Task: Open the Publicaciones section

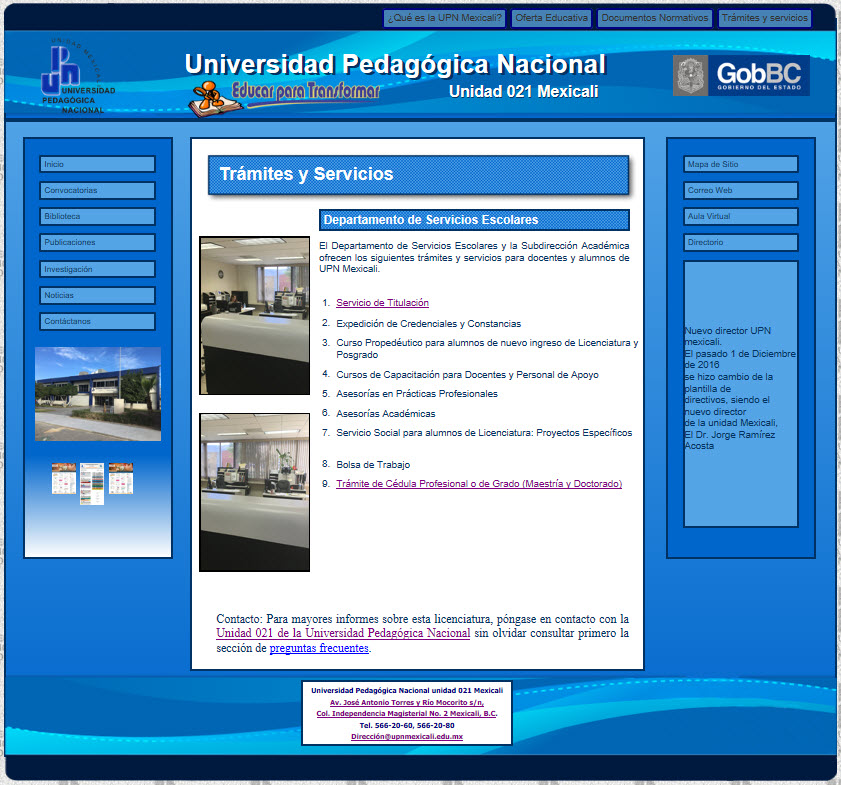Action: (97, 242)
